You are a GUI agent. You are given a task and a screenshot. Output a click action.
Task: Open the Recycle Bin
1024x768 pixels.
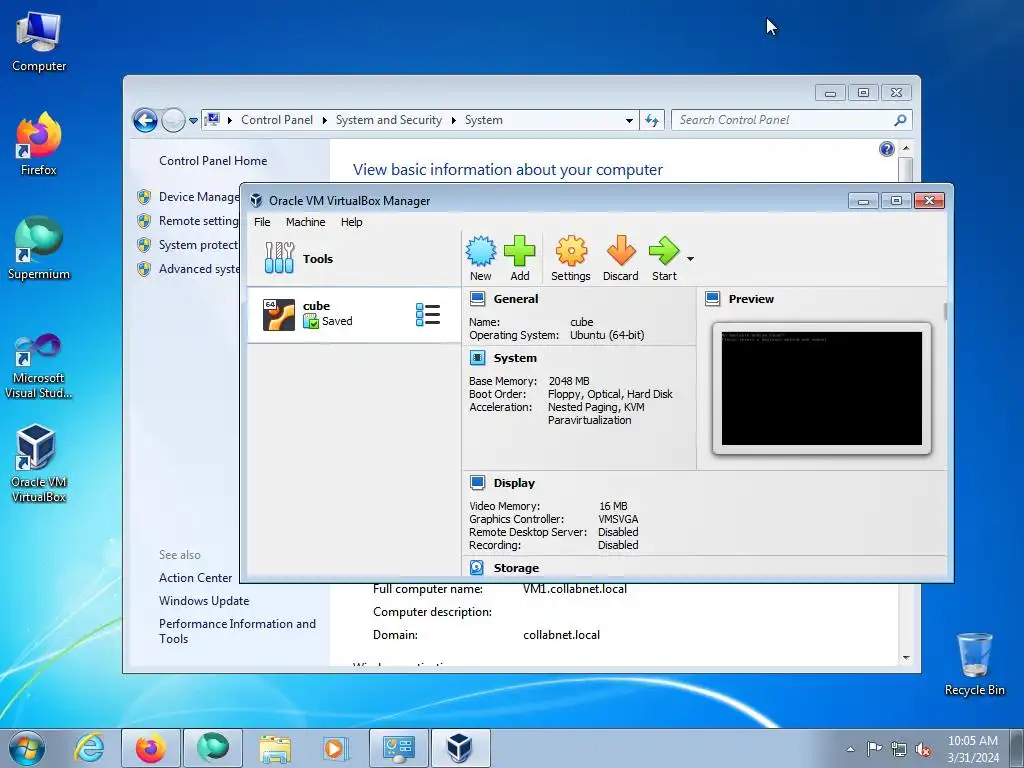click(974, 664)
